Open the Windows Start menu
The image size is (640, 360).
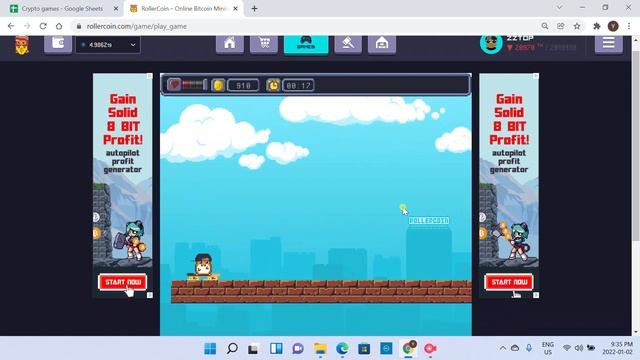[x=210, y=349]
